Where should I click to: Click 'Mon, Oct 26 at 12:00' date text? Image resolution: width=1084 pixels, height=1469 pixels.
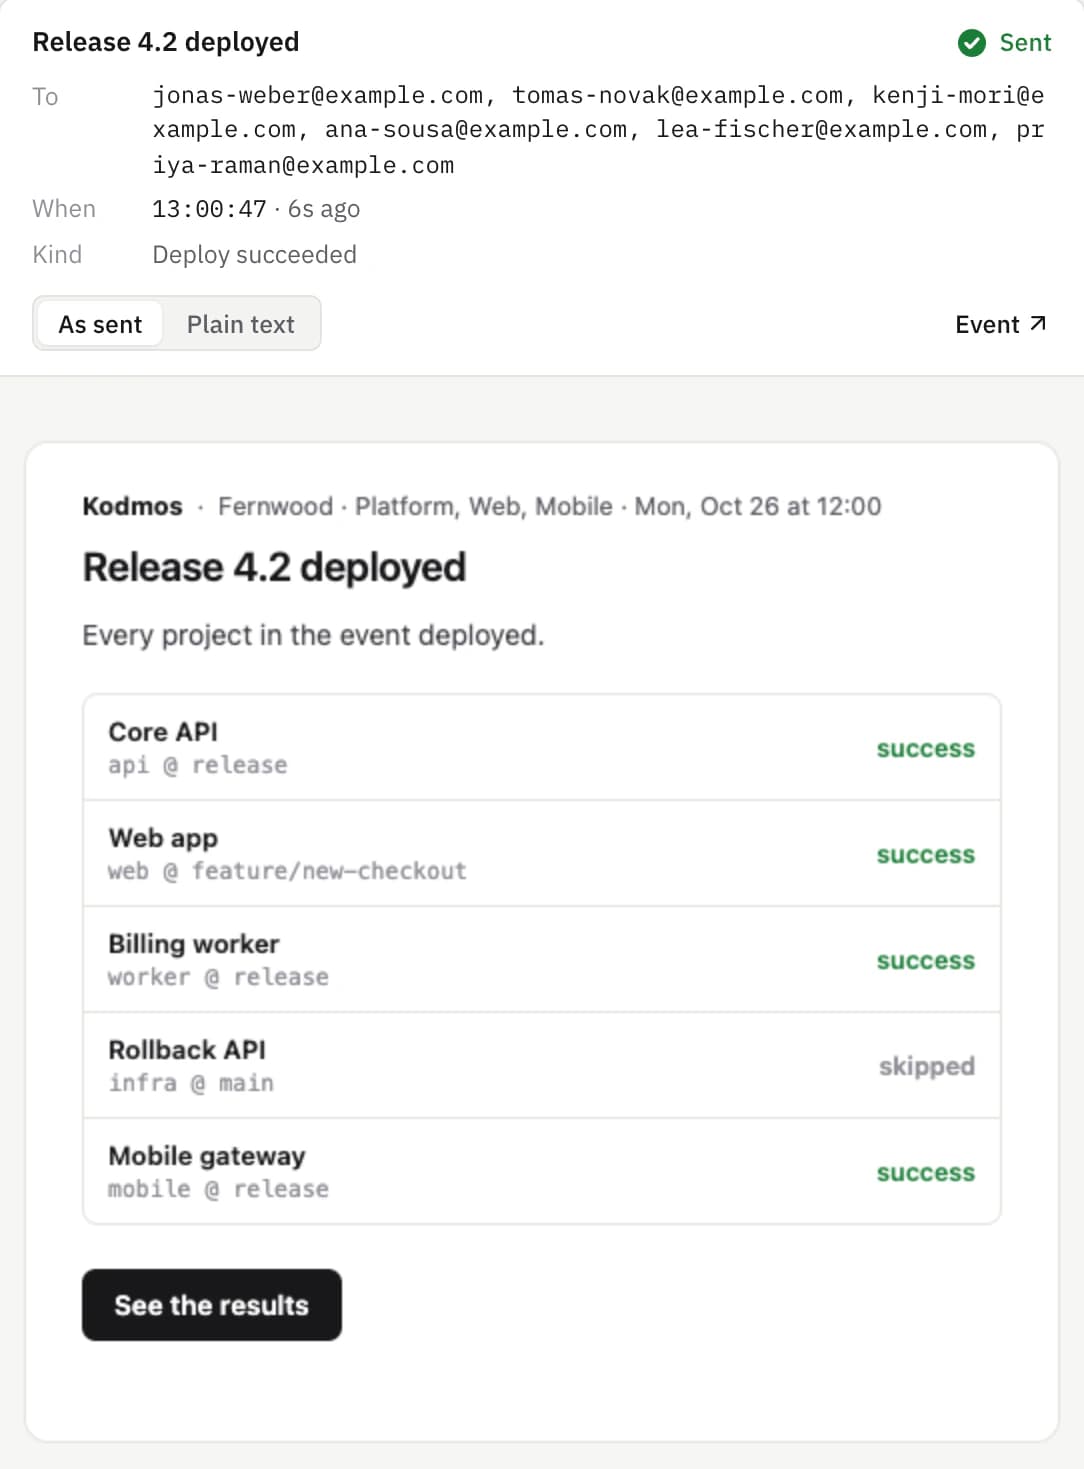tap(758, 506)
